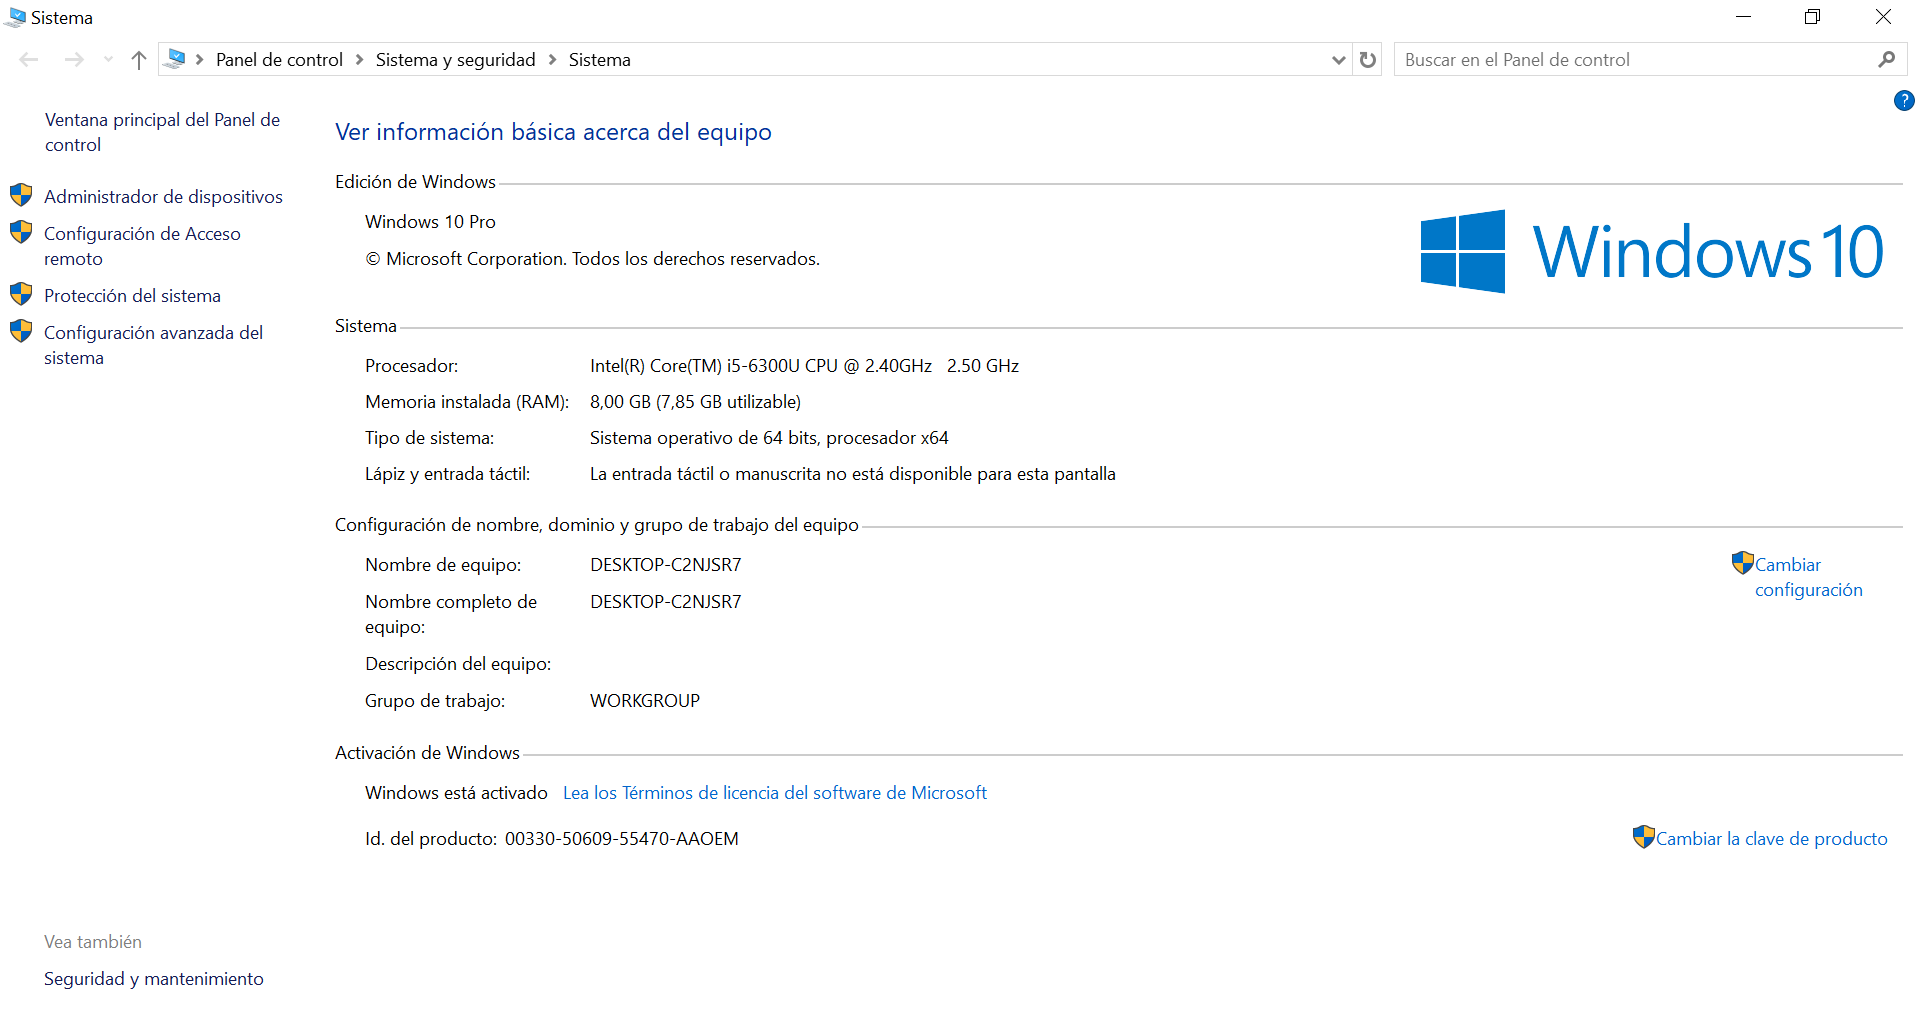Screen dimensions: 1920x1017
Task: Open help with the blue question icon
Action: pos(1904,100)
